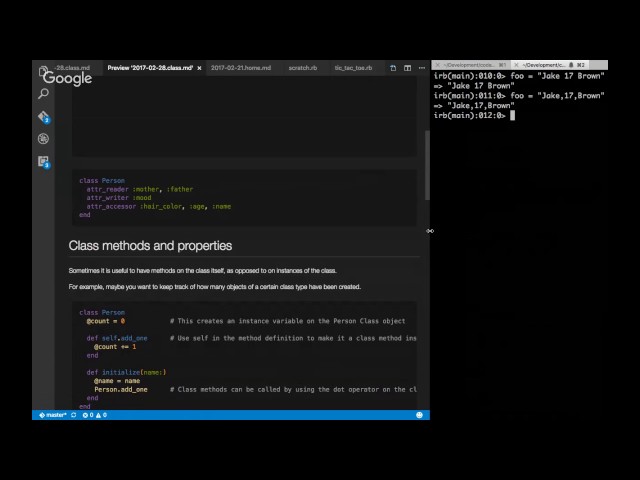Select the first terminal tab ~/Development/code ⌘1
640x480 pixels.
pos(471,65)
